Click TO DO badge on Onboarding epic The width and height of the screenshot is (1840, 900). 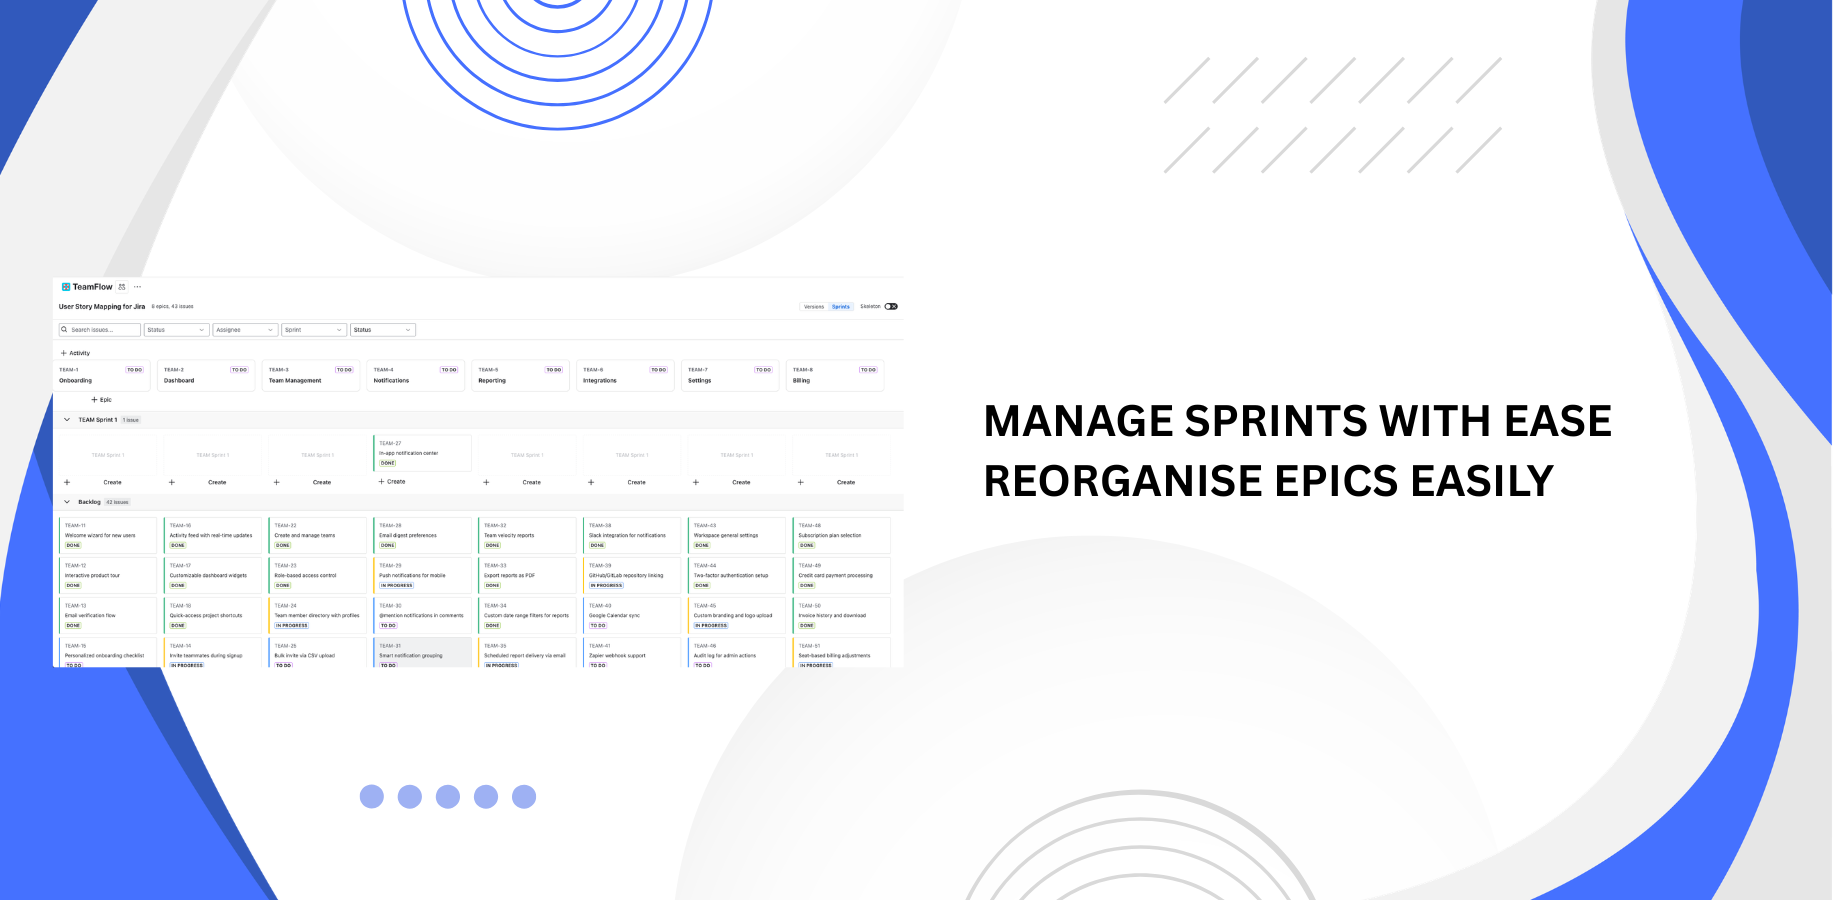134,370
